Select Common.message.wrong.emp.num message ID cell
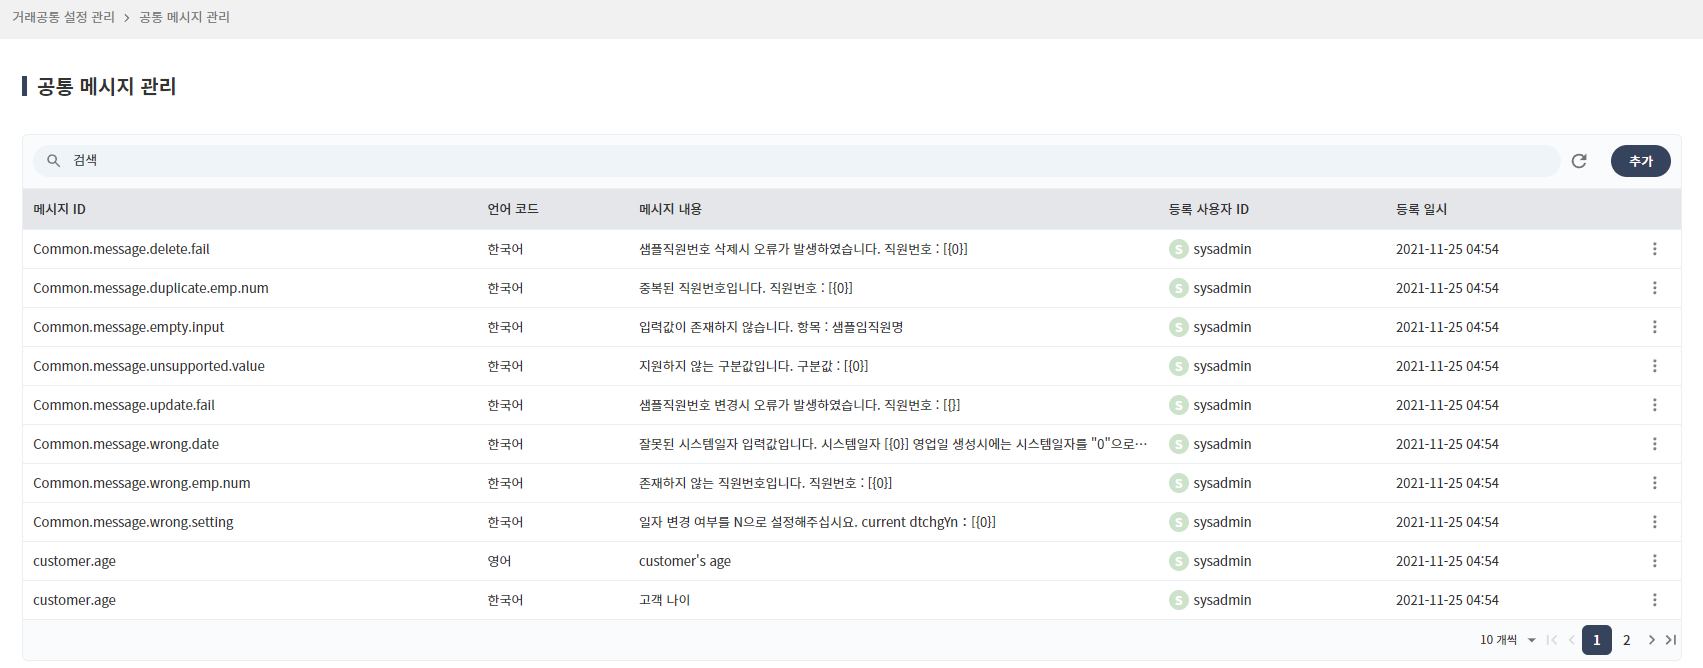The height and width of the screenshot is (668, 1703). click(x=142, y=483)
